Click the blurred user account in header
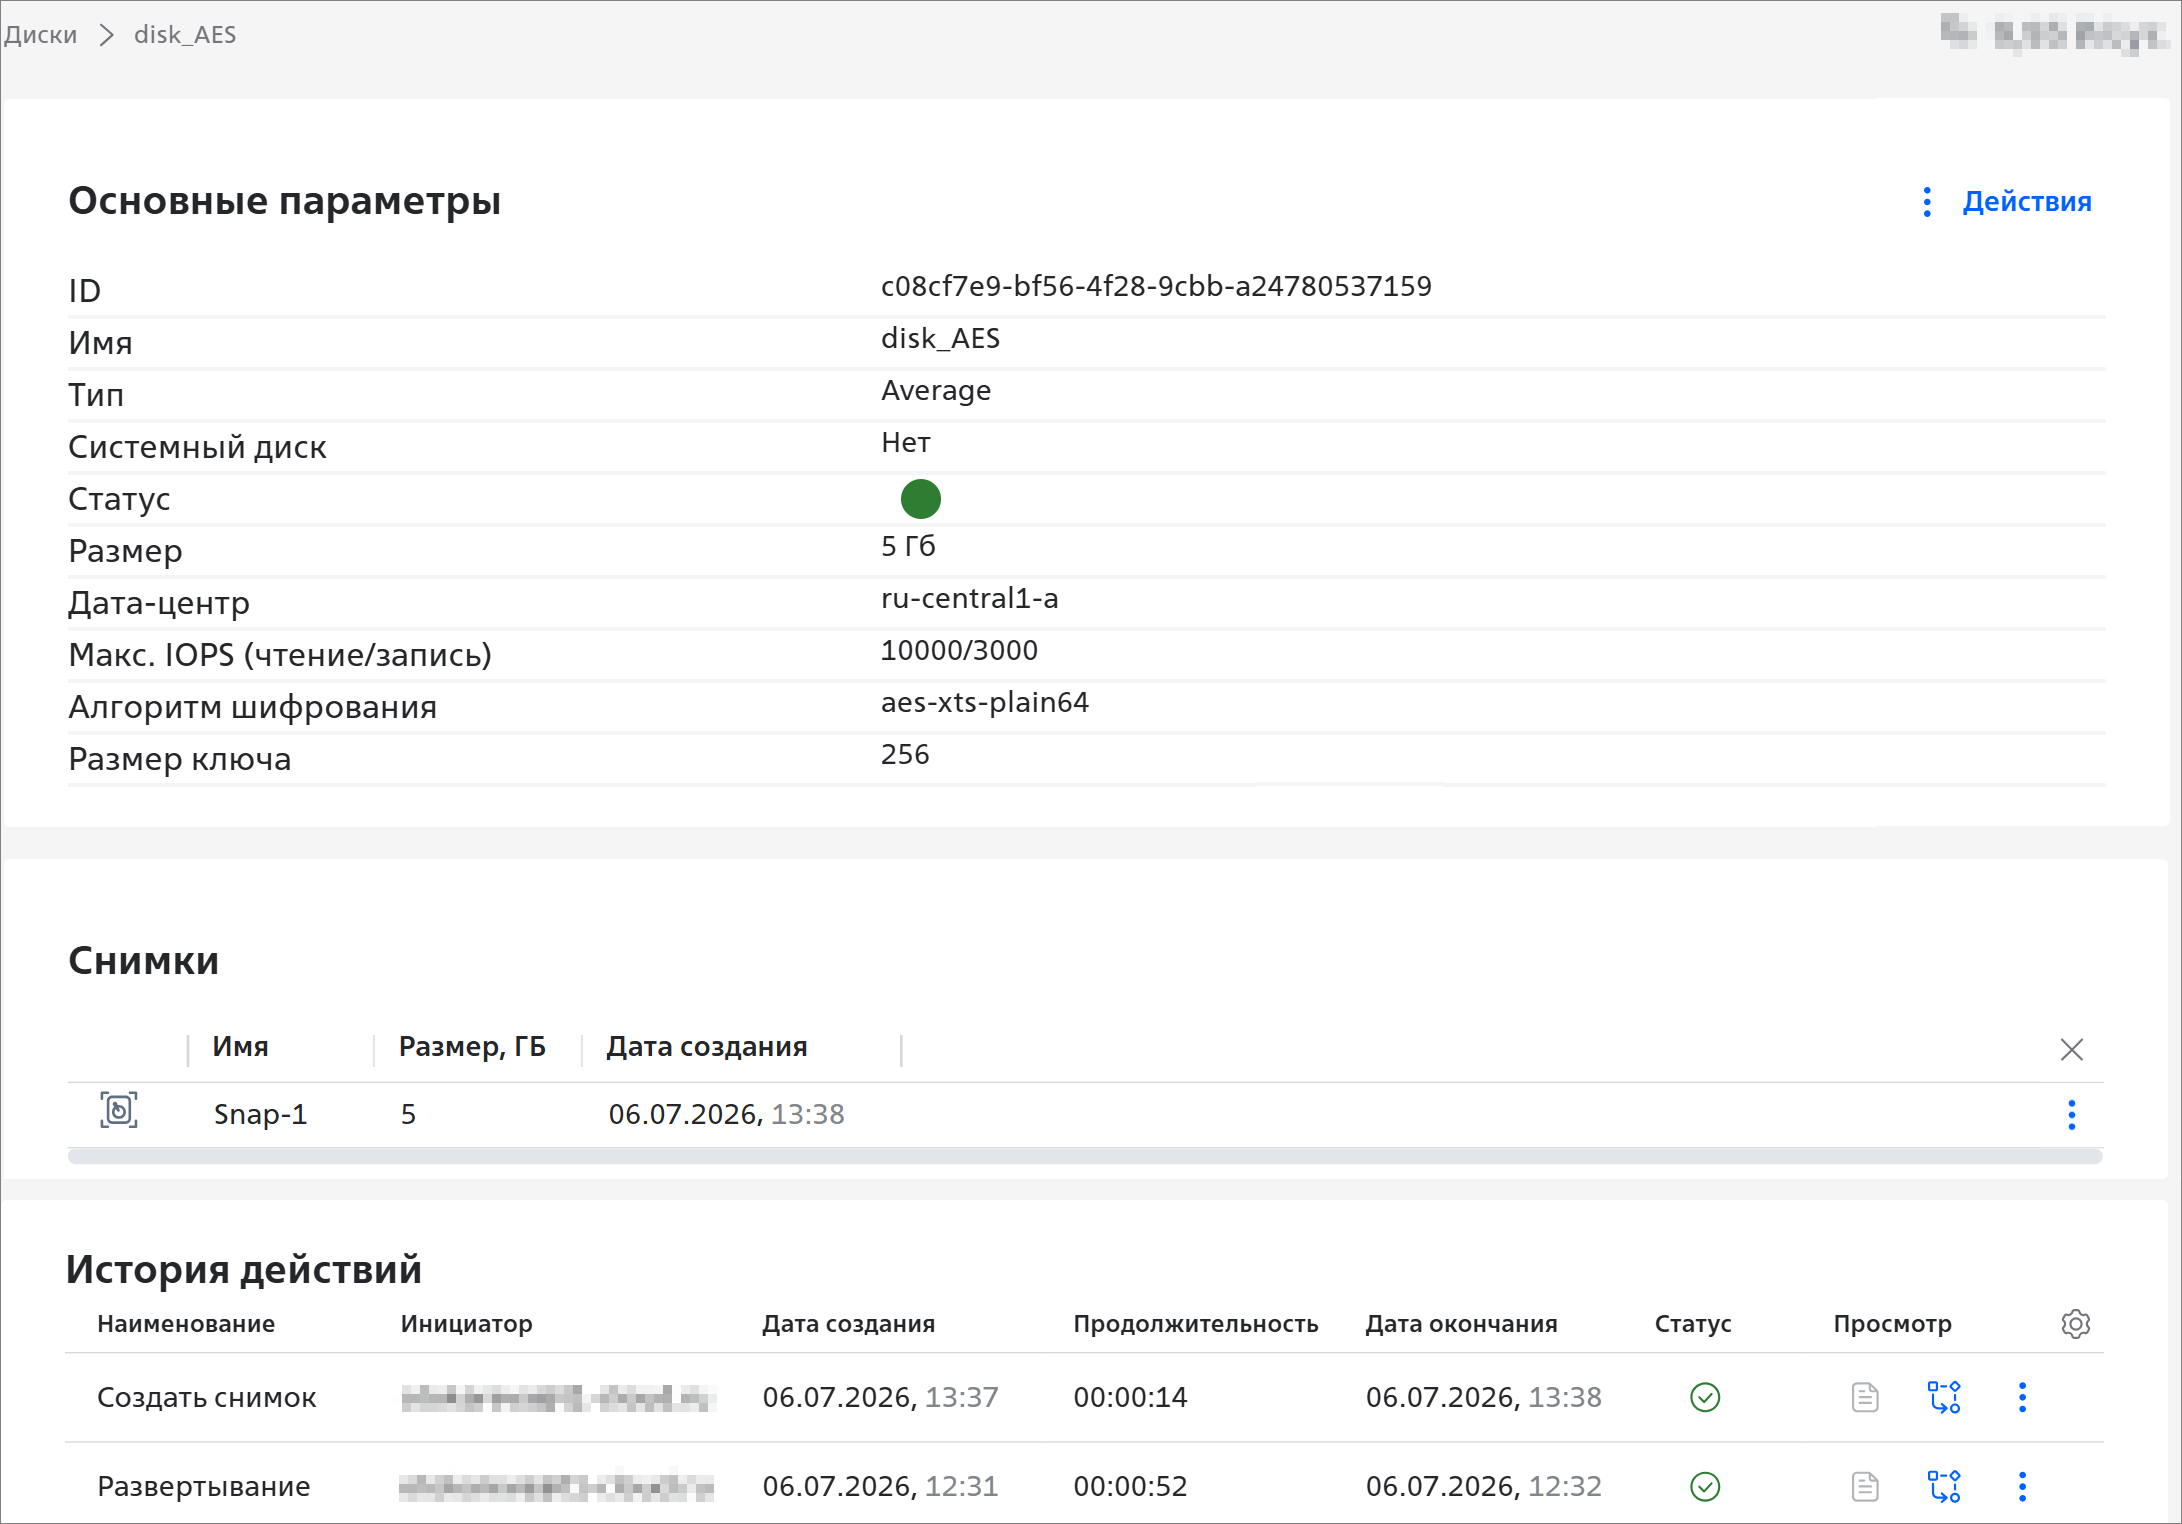2182x1524 pixels. coord(2054,34)
